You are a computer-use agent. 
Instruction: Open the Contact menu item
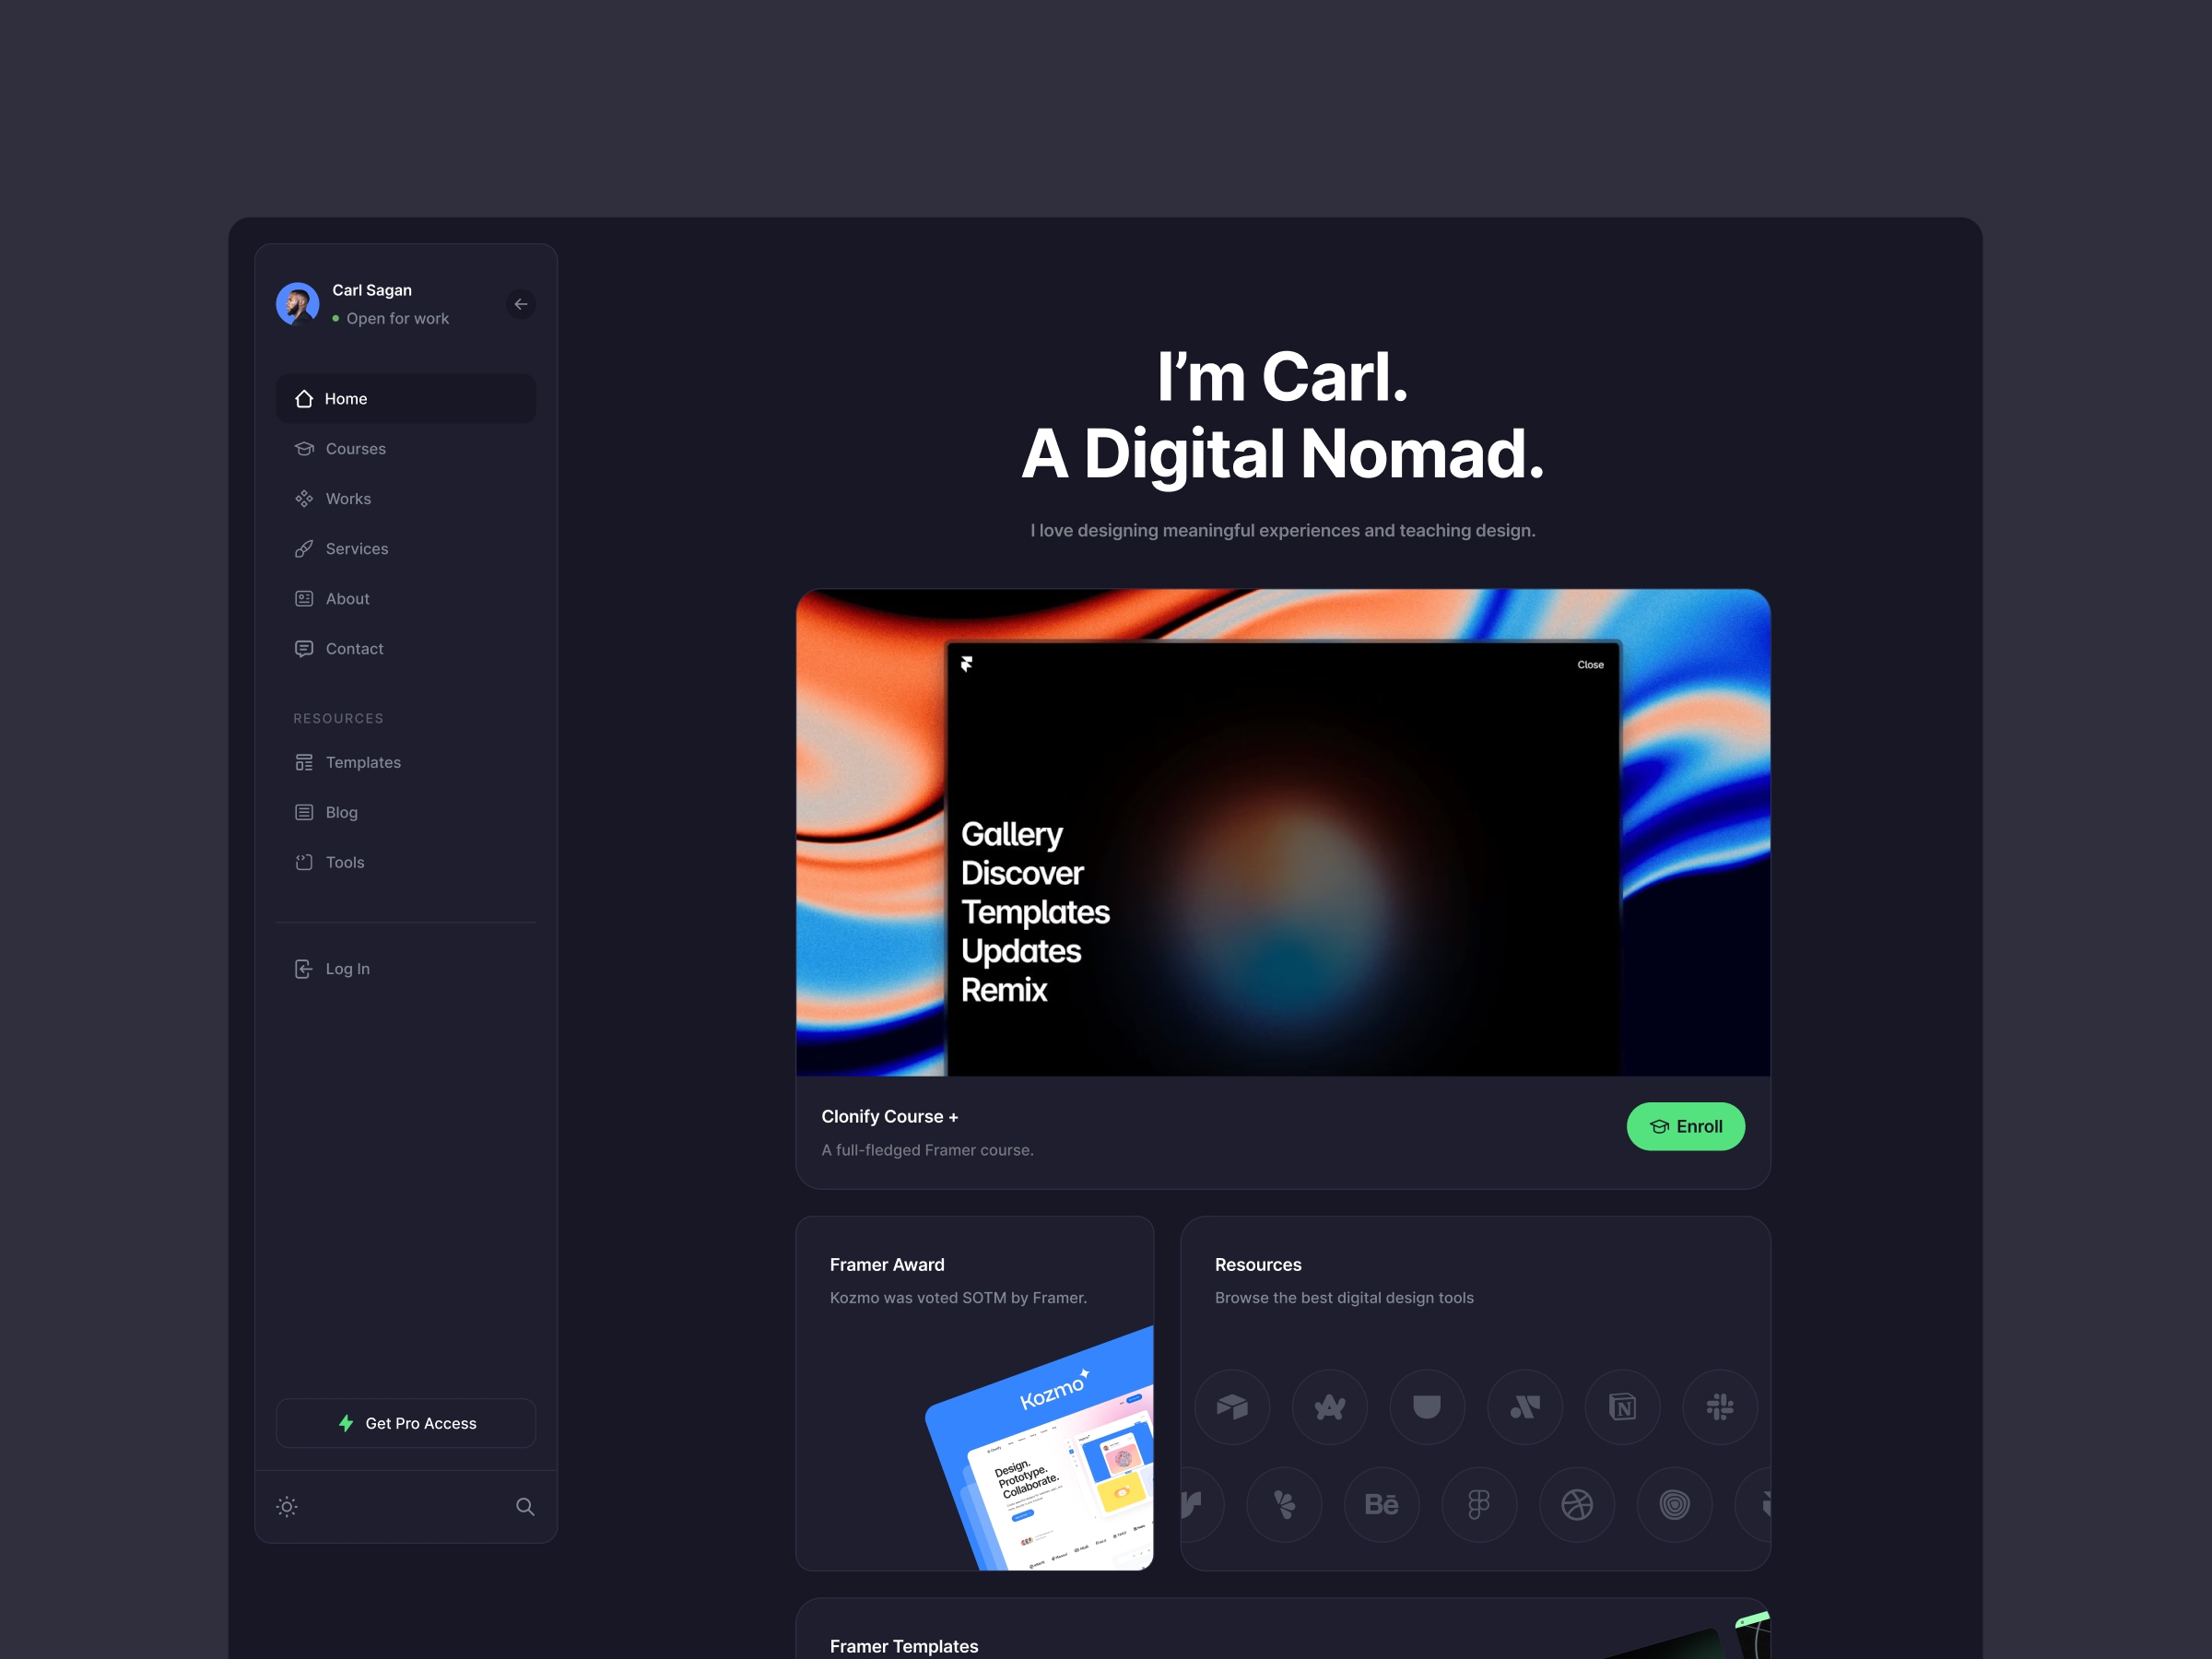(x=356, y=648)
